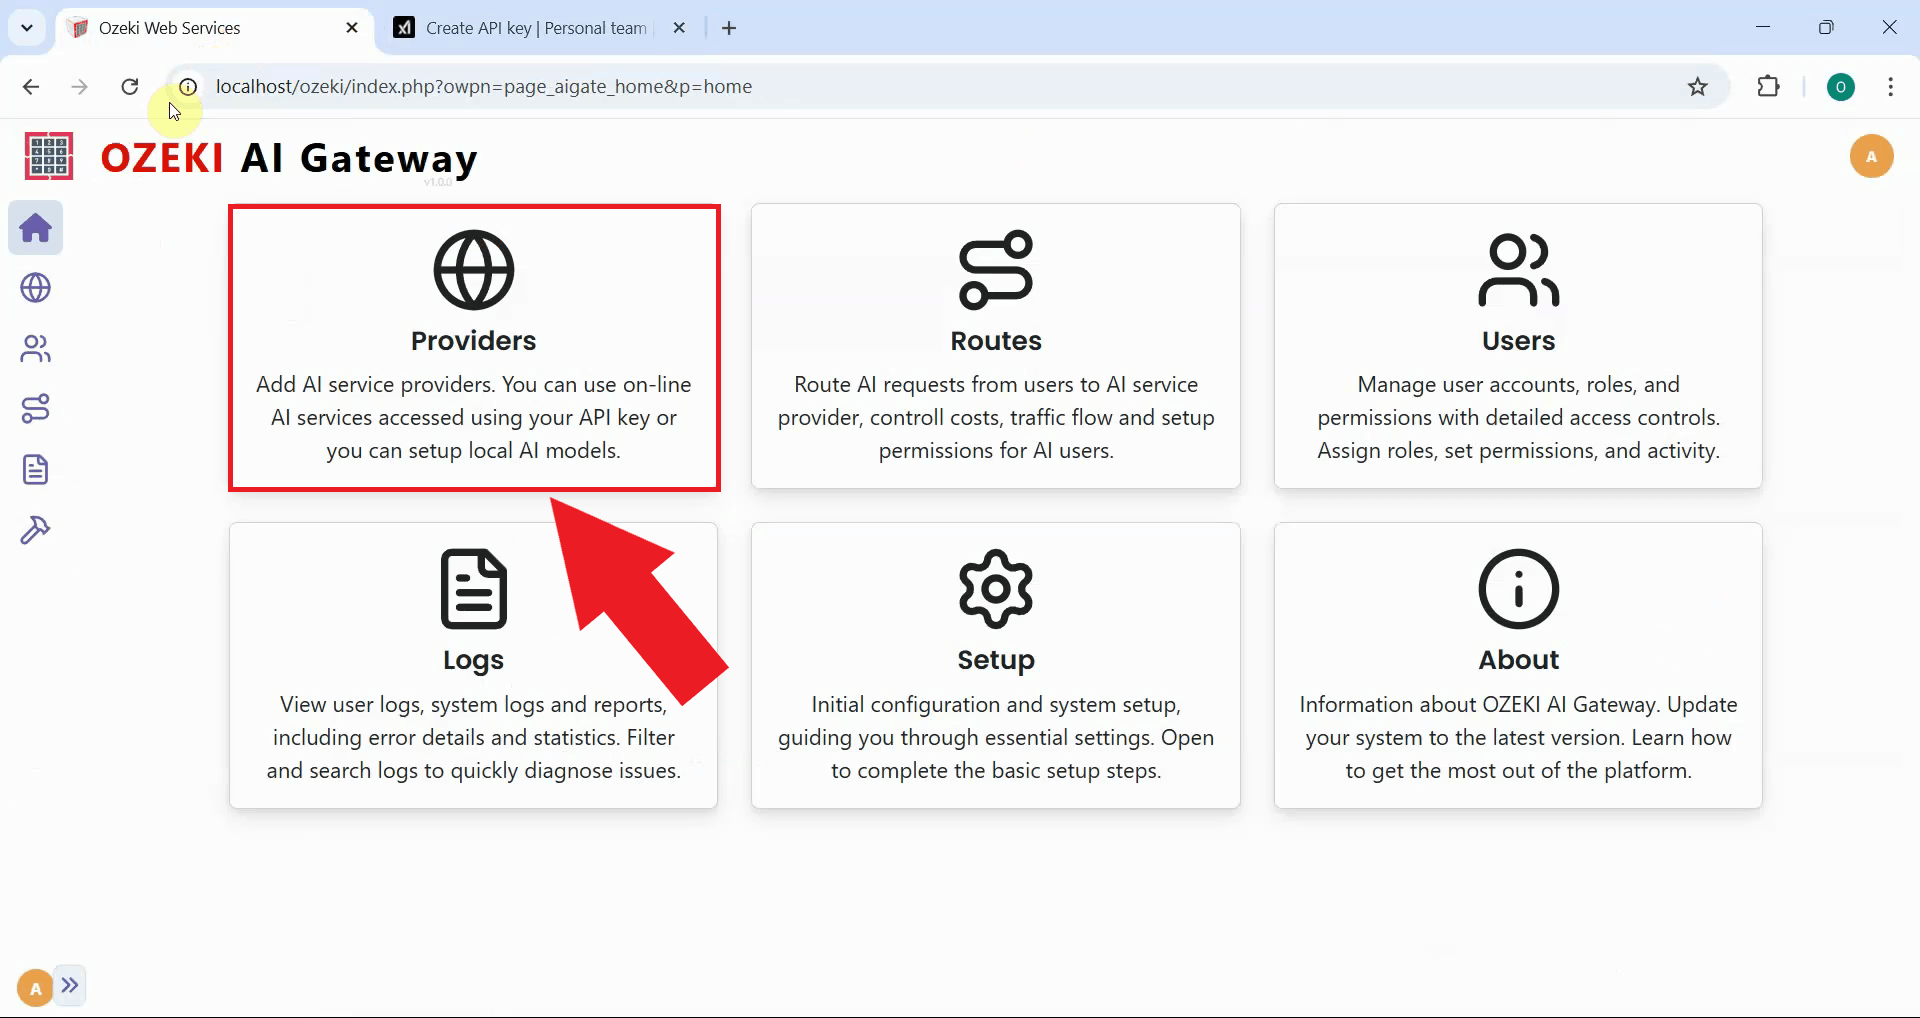The image size is (1920, 1018).
Task: Open Users via the people sidebar icon
Action: pyautogui.click(x=35, y=348)
